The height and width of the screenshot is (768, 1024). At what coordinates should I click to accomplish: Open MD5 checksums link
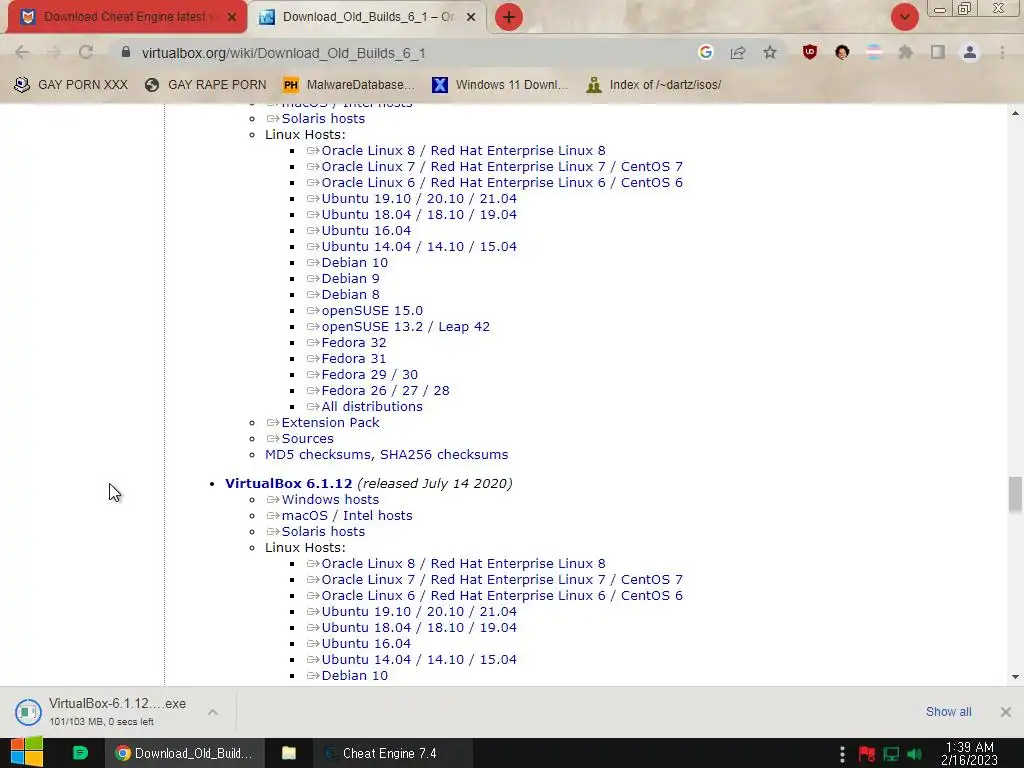(x=319, y=455)
